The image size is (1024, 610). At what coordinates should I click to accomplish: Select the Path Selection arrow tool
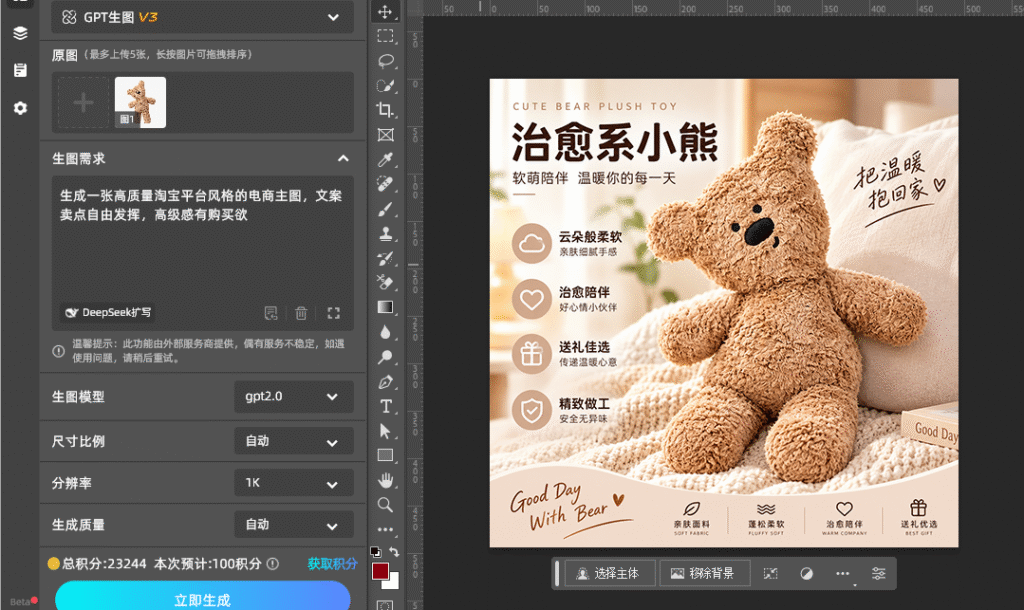[x=385, y=431]
